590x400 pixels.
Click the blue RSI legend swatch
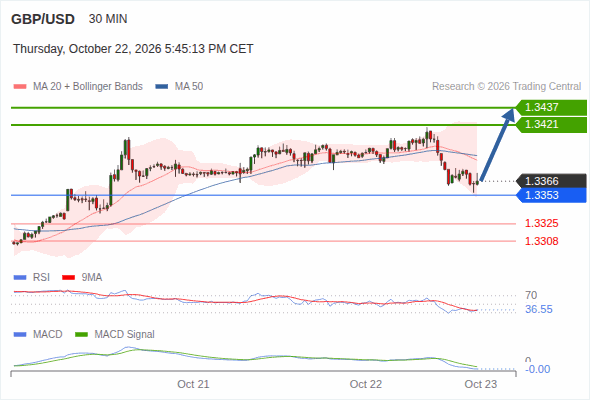pyautogui.click(x=20, y=278)
